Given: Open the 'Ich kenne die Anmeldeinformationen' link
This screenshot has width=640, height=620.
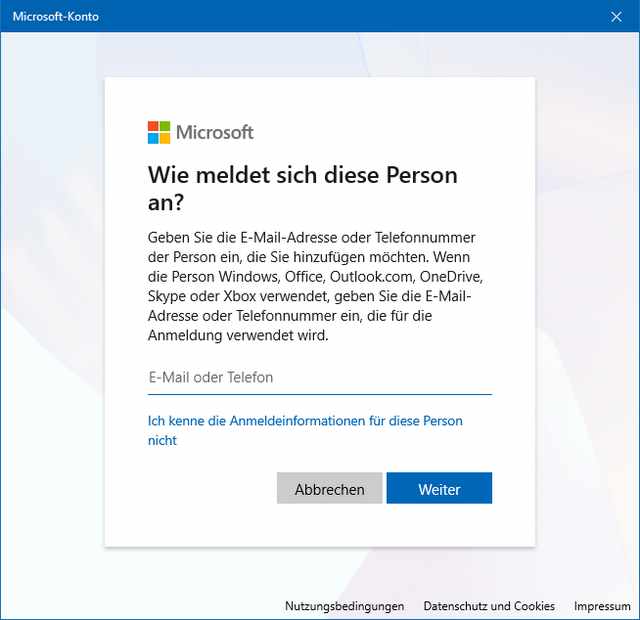Looking at the screenshot, I should (x=305, y=421).
